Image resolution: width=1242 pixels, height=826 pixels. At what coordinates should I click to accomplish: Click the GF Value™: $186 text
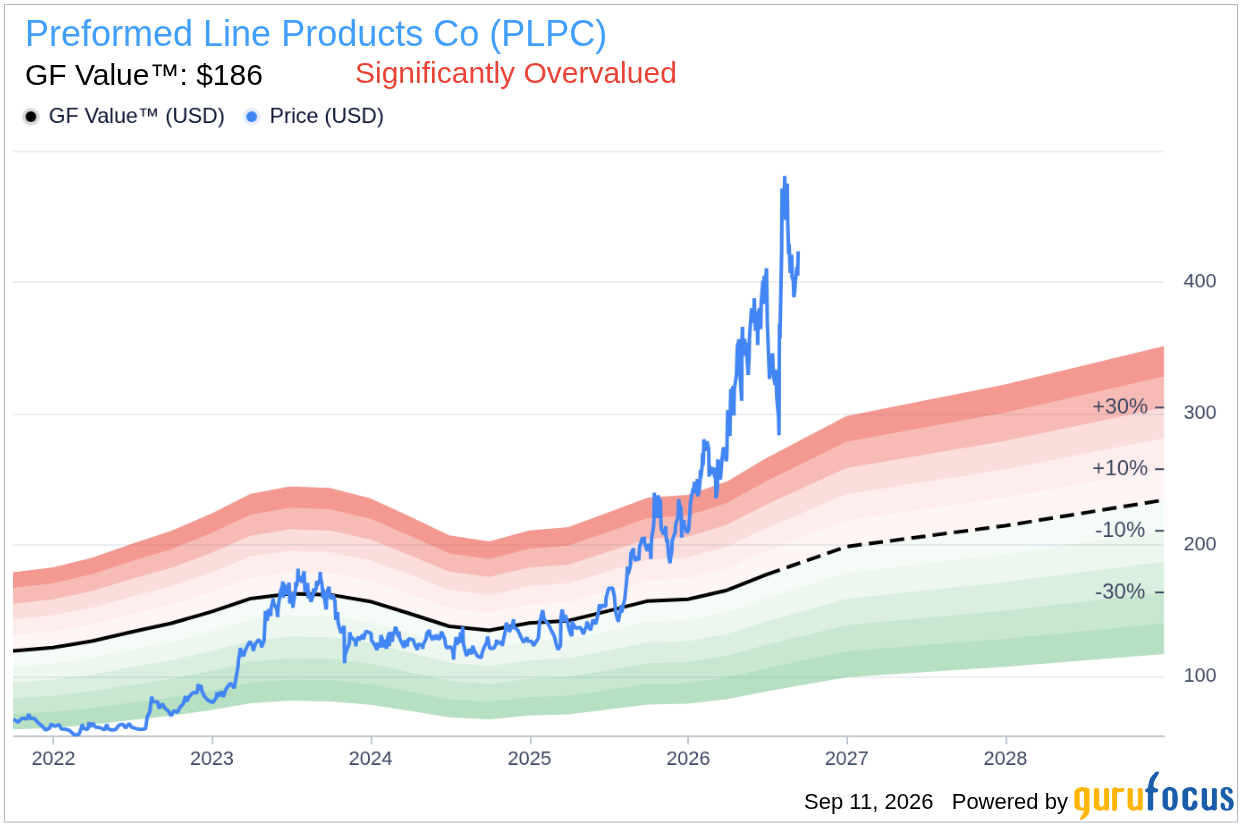144,75
